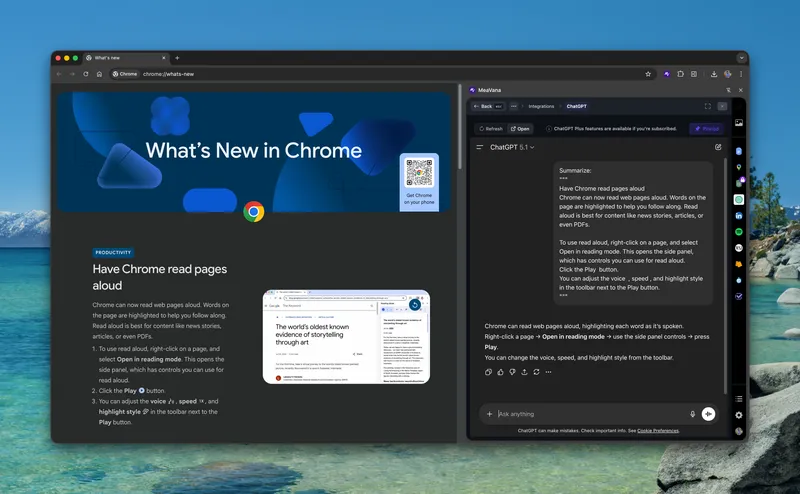Screen dimensions: 800x494
Task: Give the response a thumbs down
Action: pos(512,372)
